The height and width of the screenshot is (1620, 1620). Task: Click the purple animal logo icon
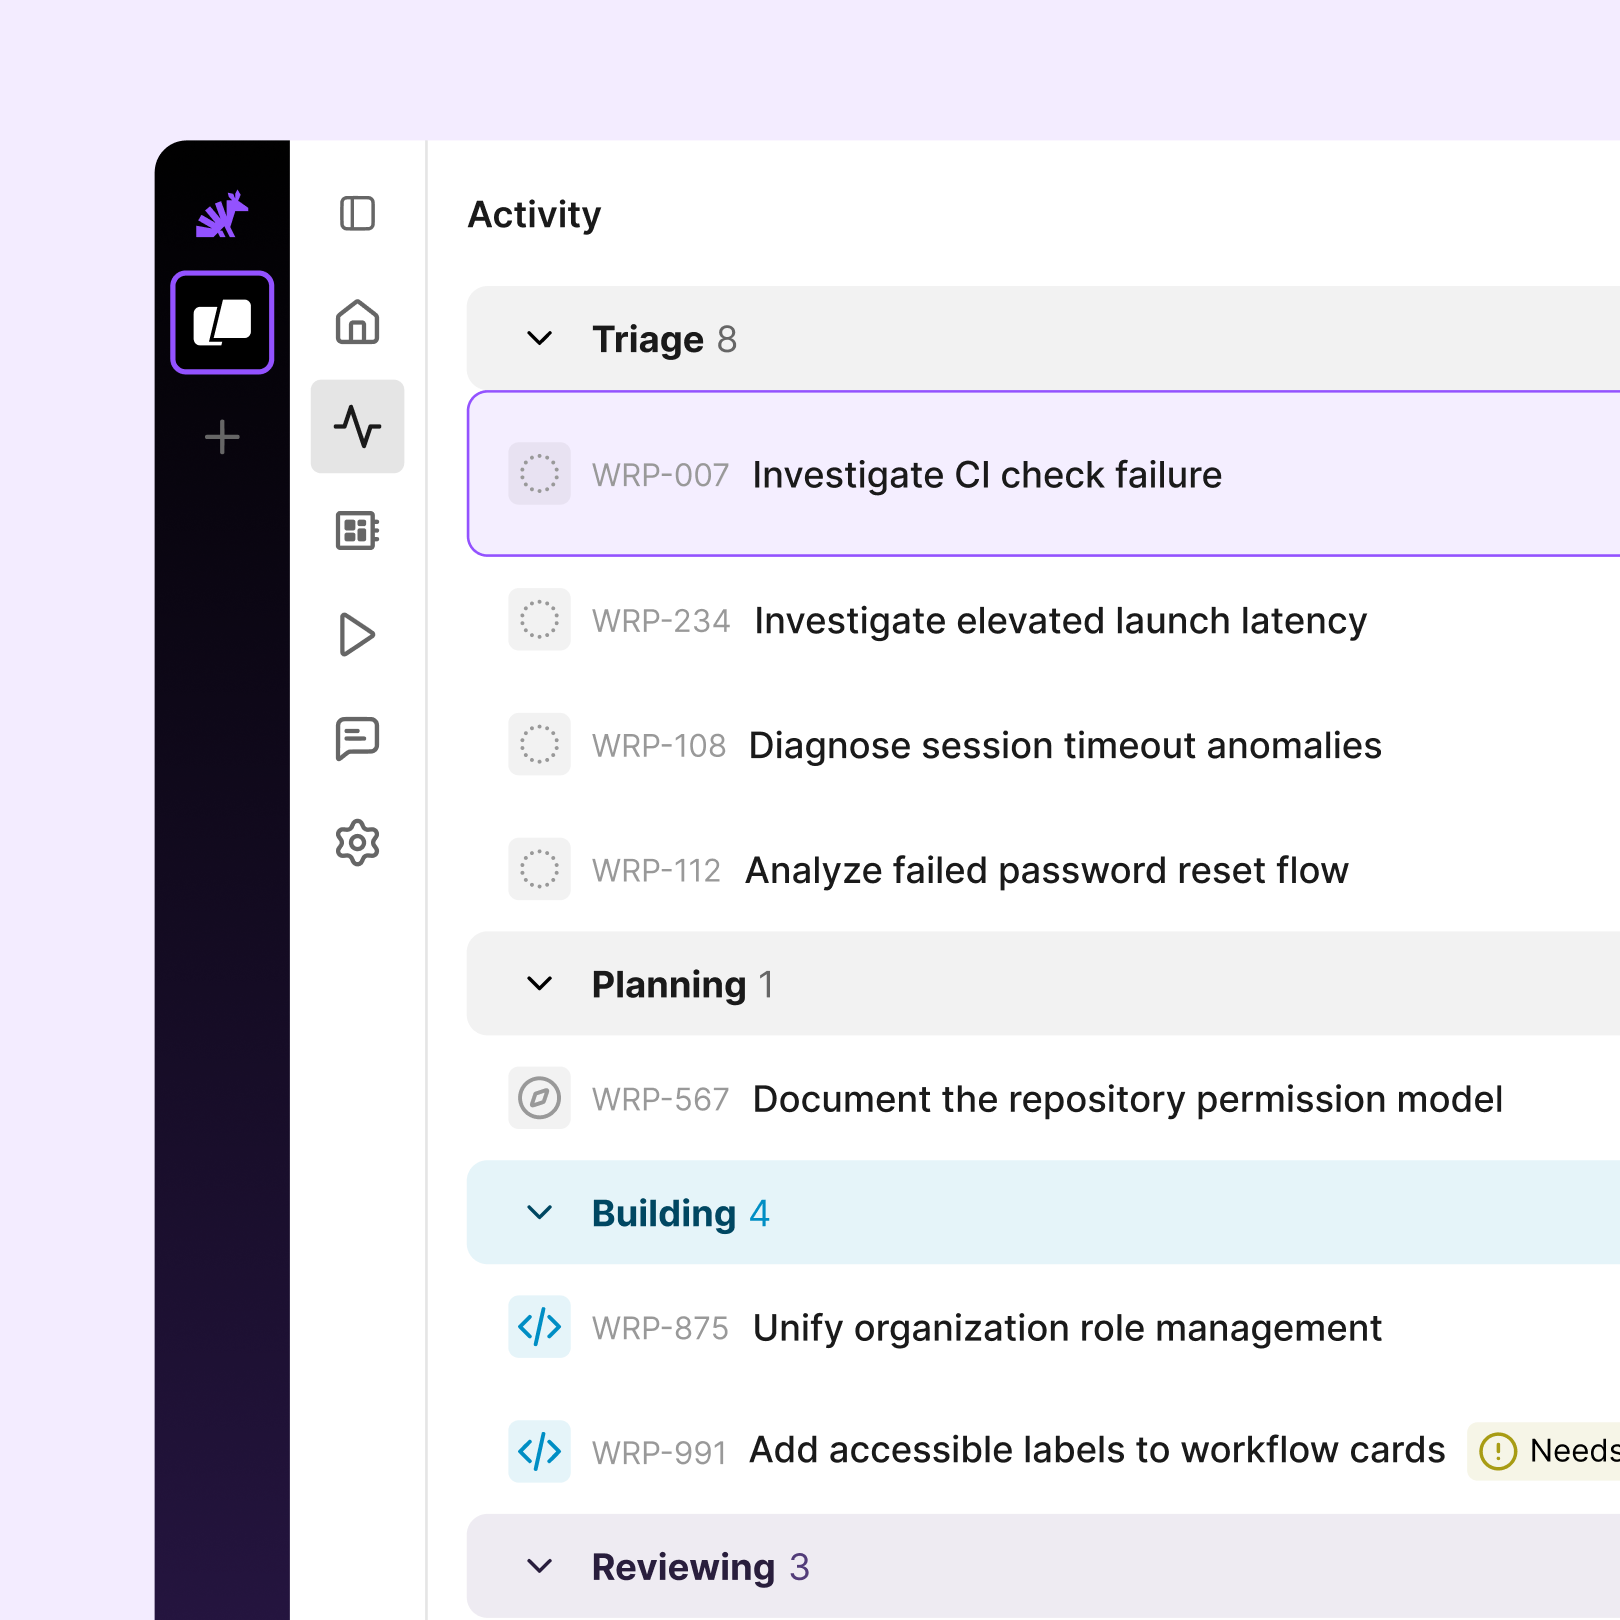point(222,214)
